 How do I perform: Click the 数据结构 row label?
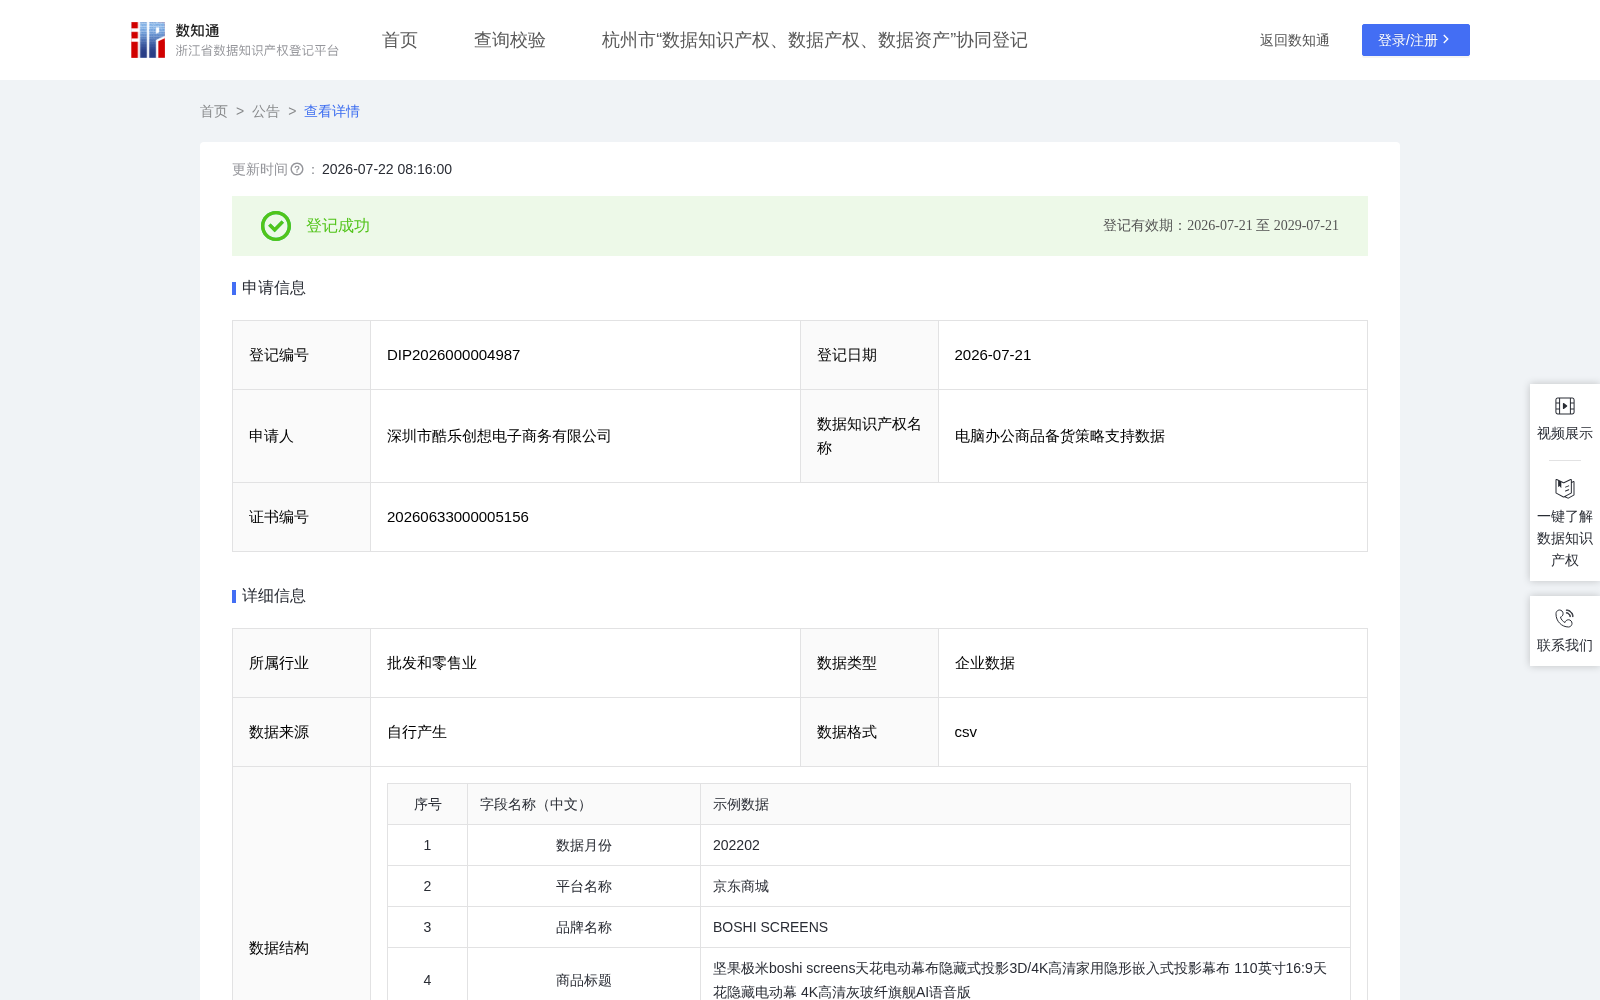(279, 948)
